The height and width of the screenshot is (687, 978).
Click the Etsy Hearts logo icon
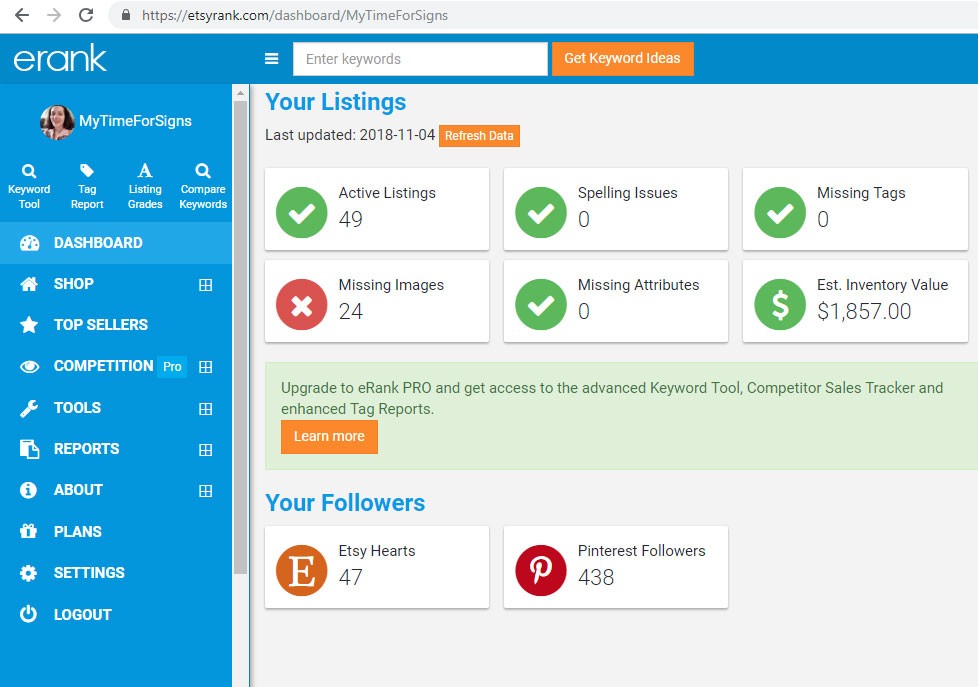coord(301,570)
